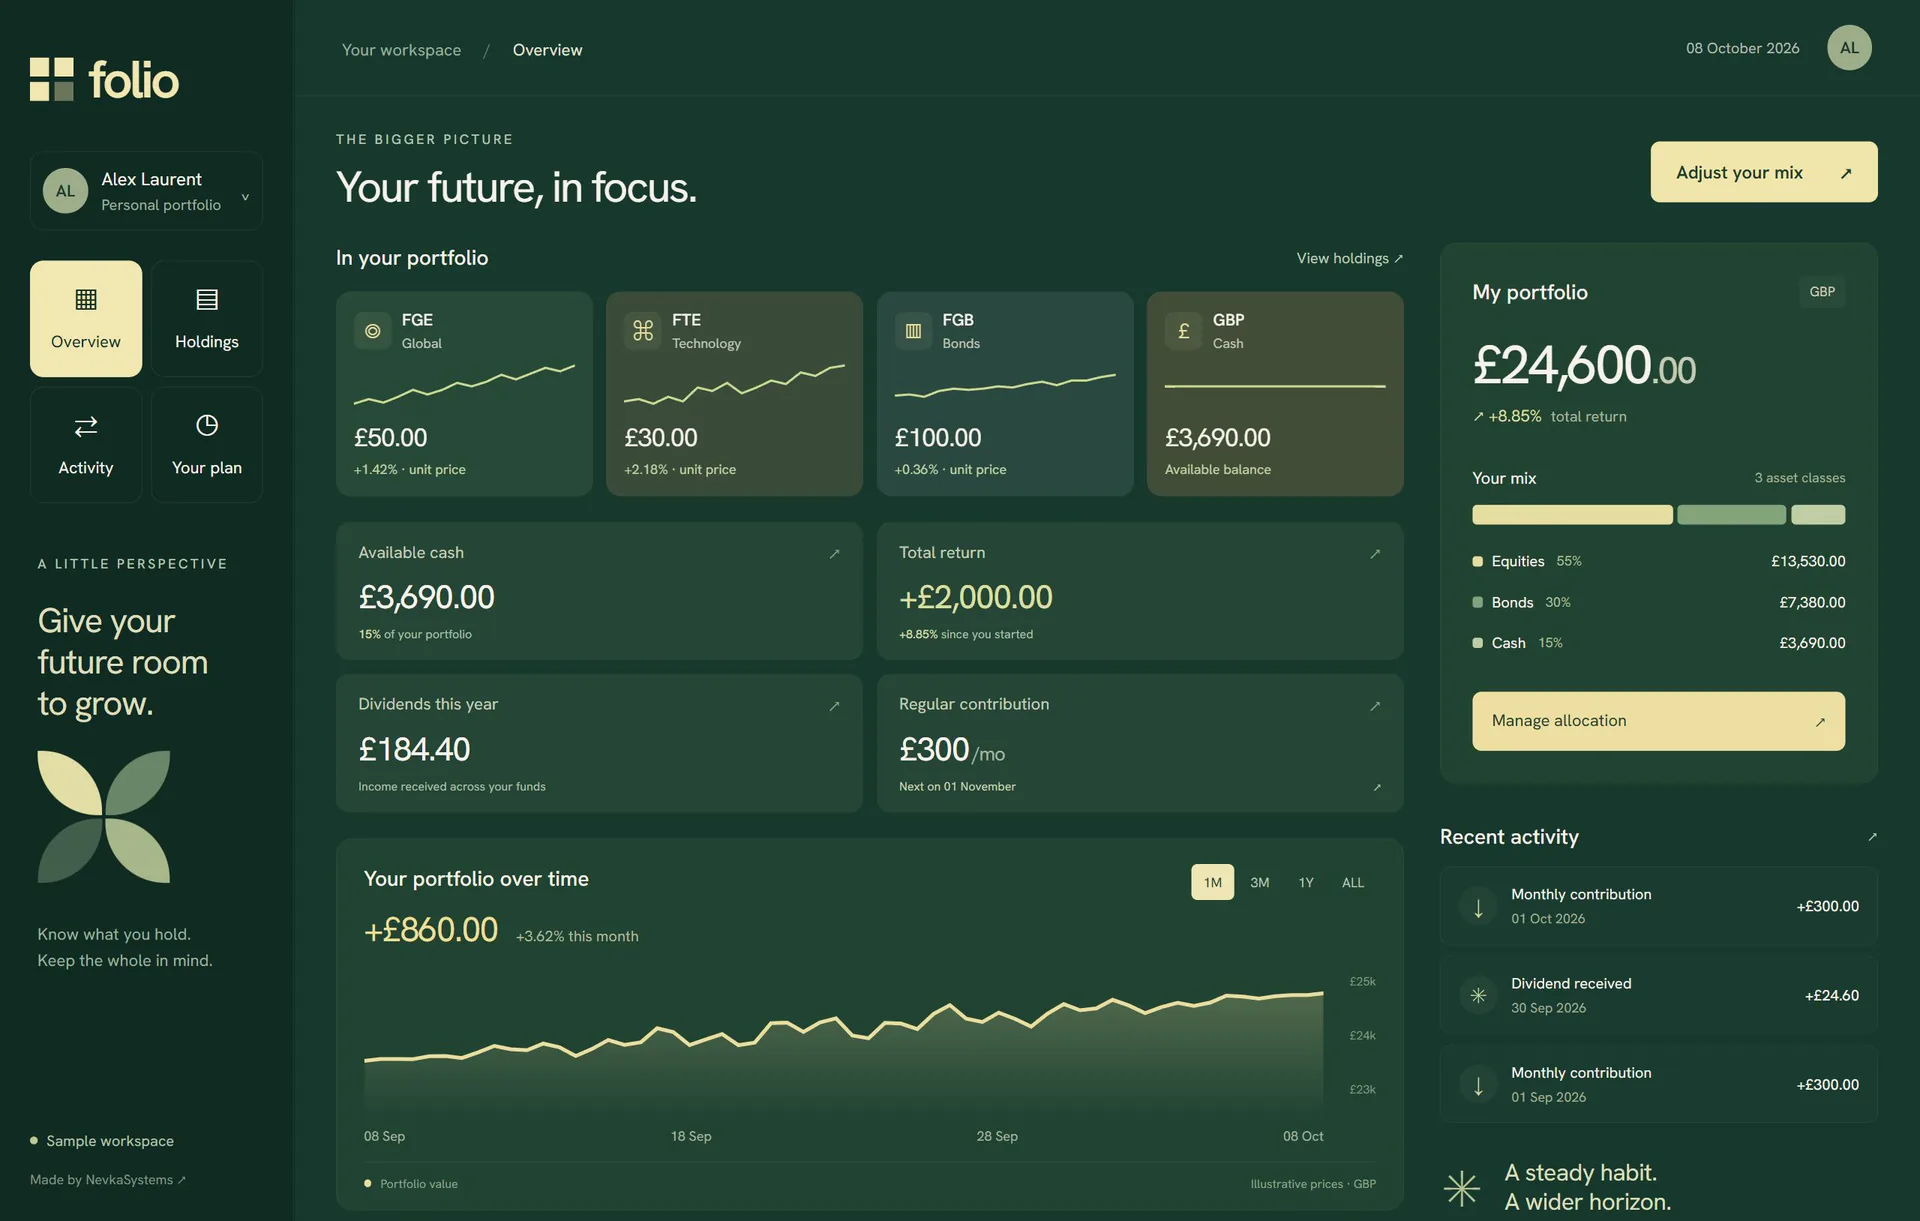Click the portfolio over time chart line
Image resolution: width=1920 pixels, height=1221 pixels.
pyautogui.click(x=843, y=1028)
